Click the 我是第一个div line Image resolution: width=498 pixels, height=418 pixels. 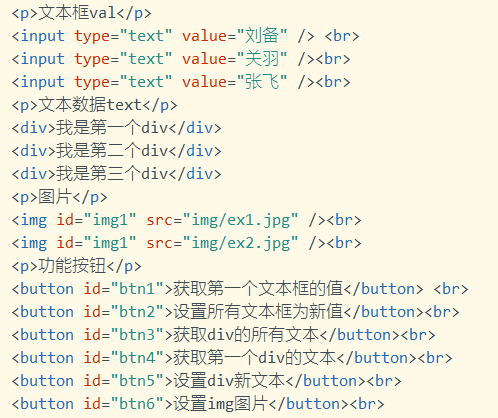pos(116,128)
